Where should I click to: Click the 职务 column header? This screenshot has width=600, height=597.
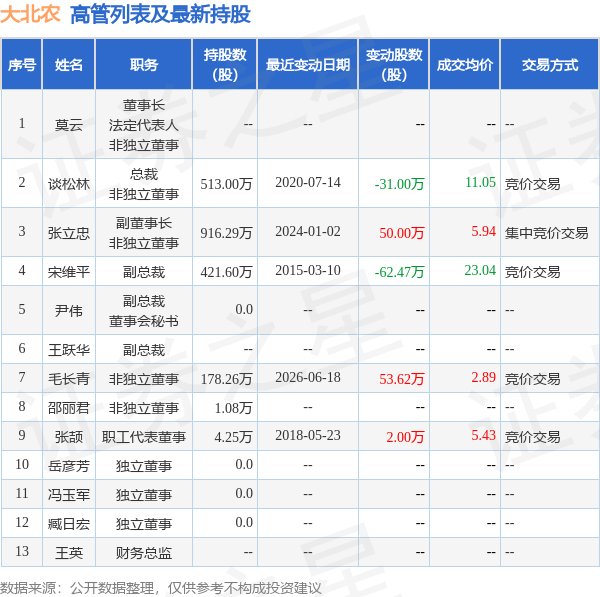pos(144,65)
